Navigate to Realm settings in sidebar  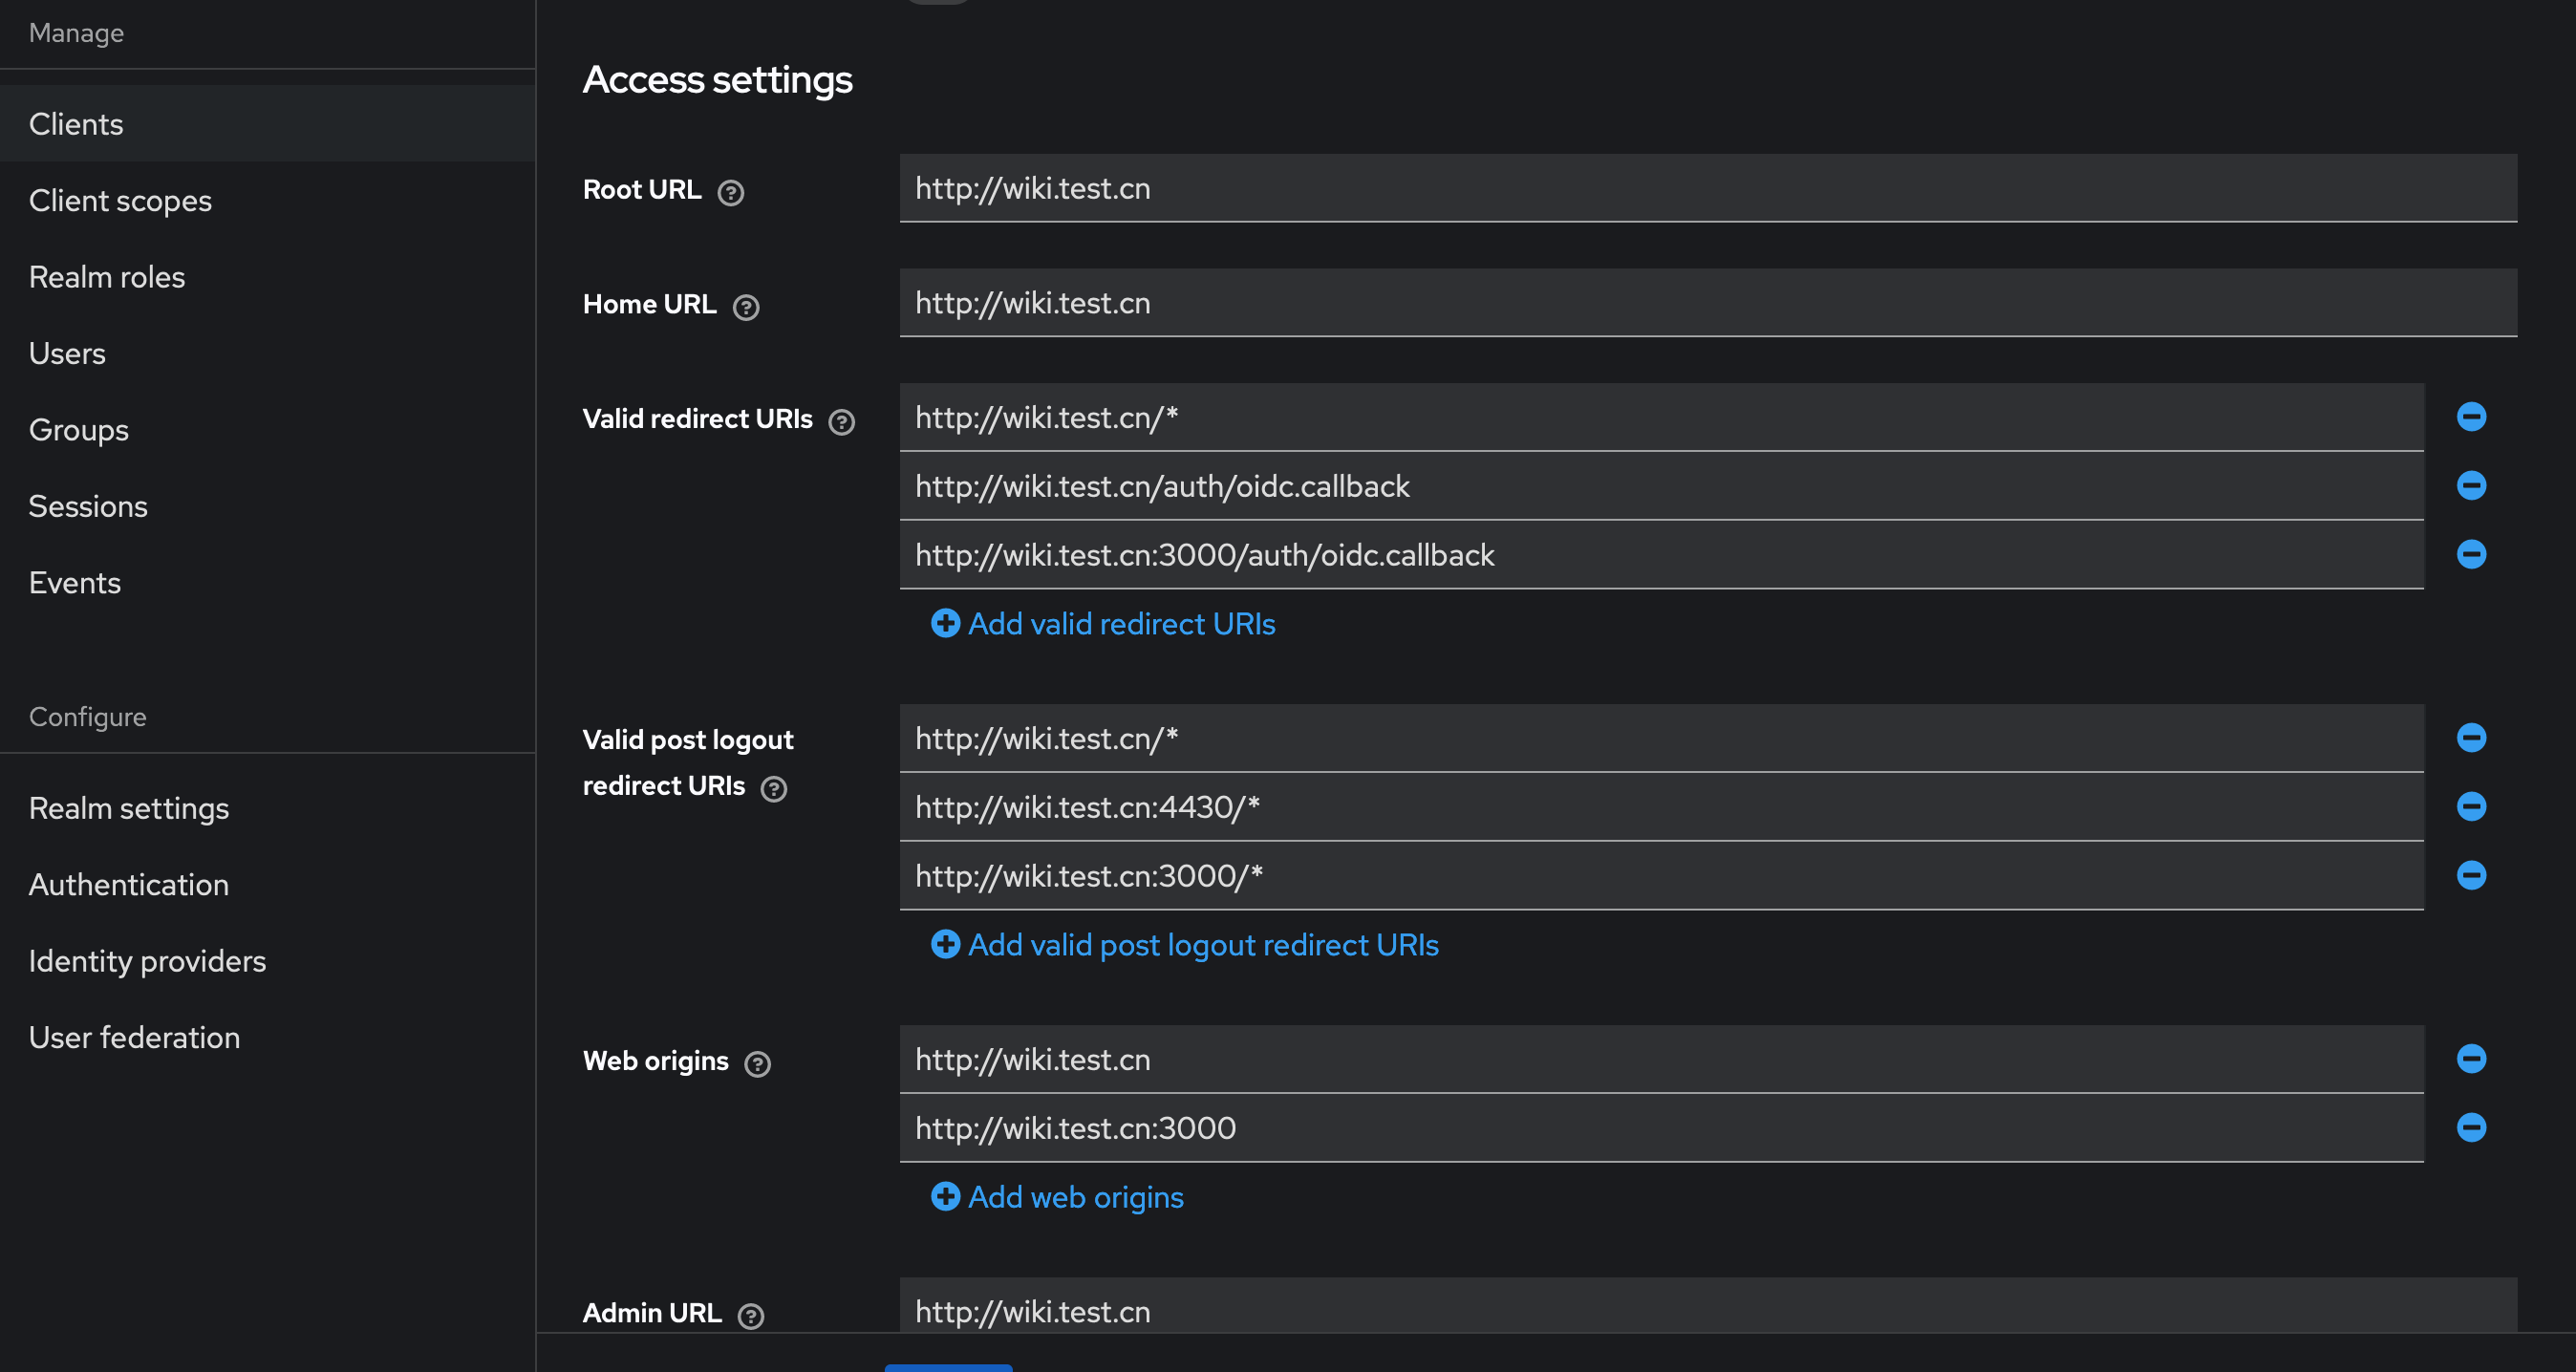[130, 806]
